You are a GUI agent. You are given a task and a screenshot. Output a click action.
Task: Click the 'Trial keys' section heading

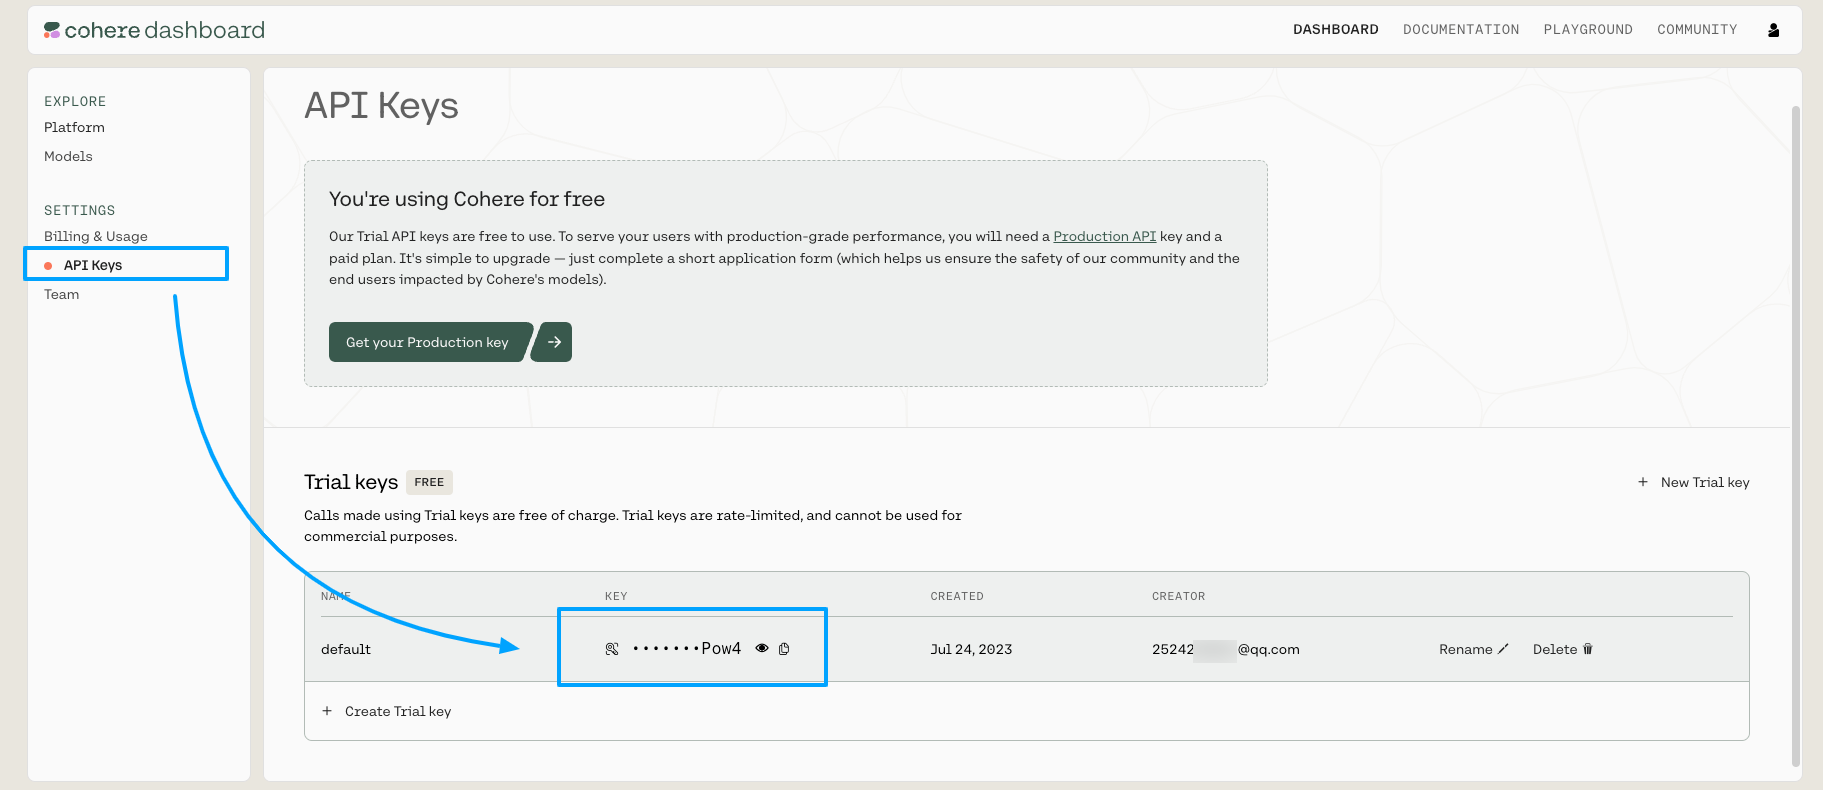(351, 482)
